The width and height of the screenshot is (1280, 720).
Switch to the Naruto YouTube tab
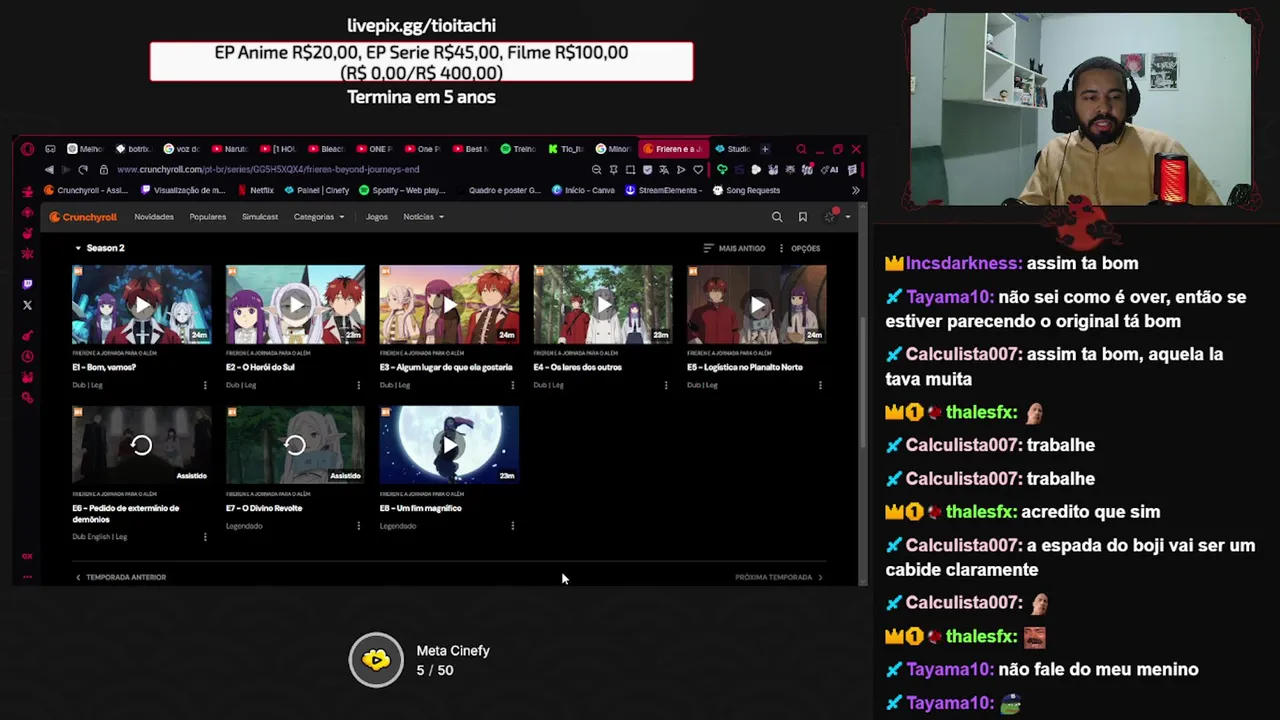click(x=231, y=149)
